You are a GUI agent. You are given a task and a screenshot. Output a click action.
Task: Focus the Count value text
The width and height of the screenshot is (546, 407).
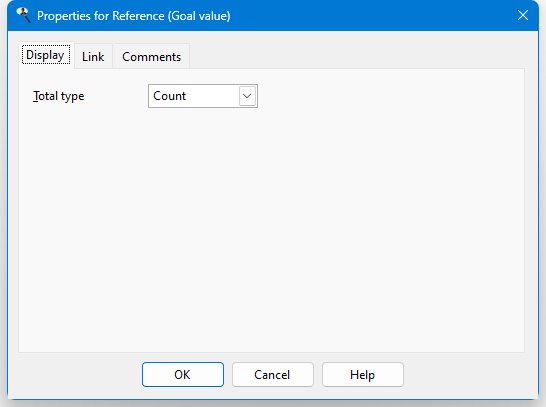pyautogui.click(x=170, y=96)
